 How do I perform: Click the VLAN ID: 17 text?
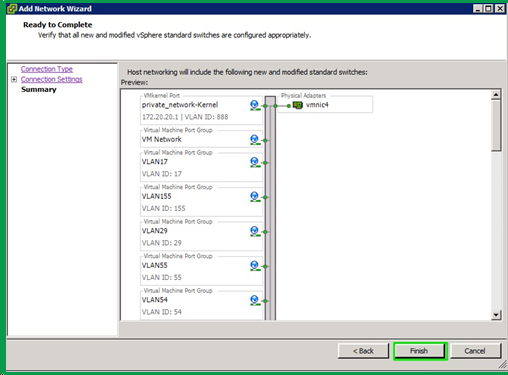tap(162, 174)
